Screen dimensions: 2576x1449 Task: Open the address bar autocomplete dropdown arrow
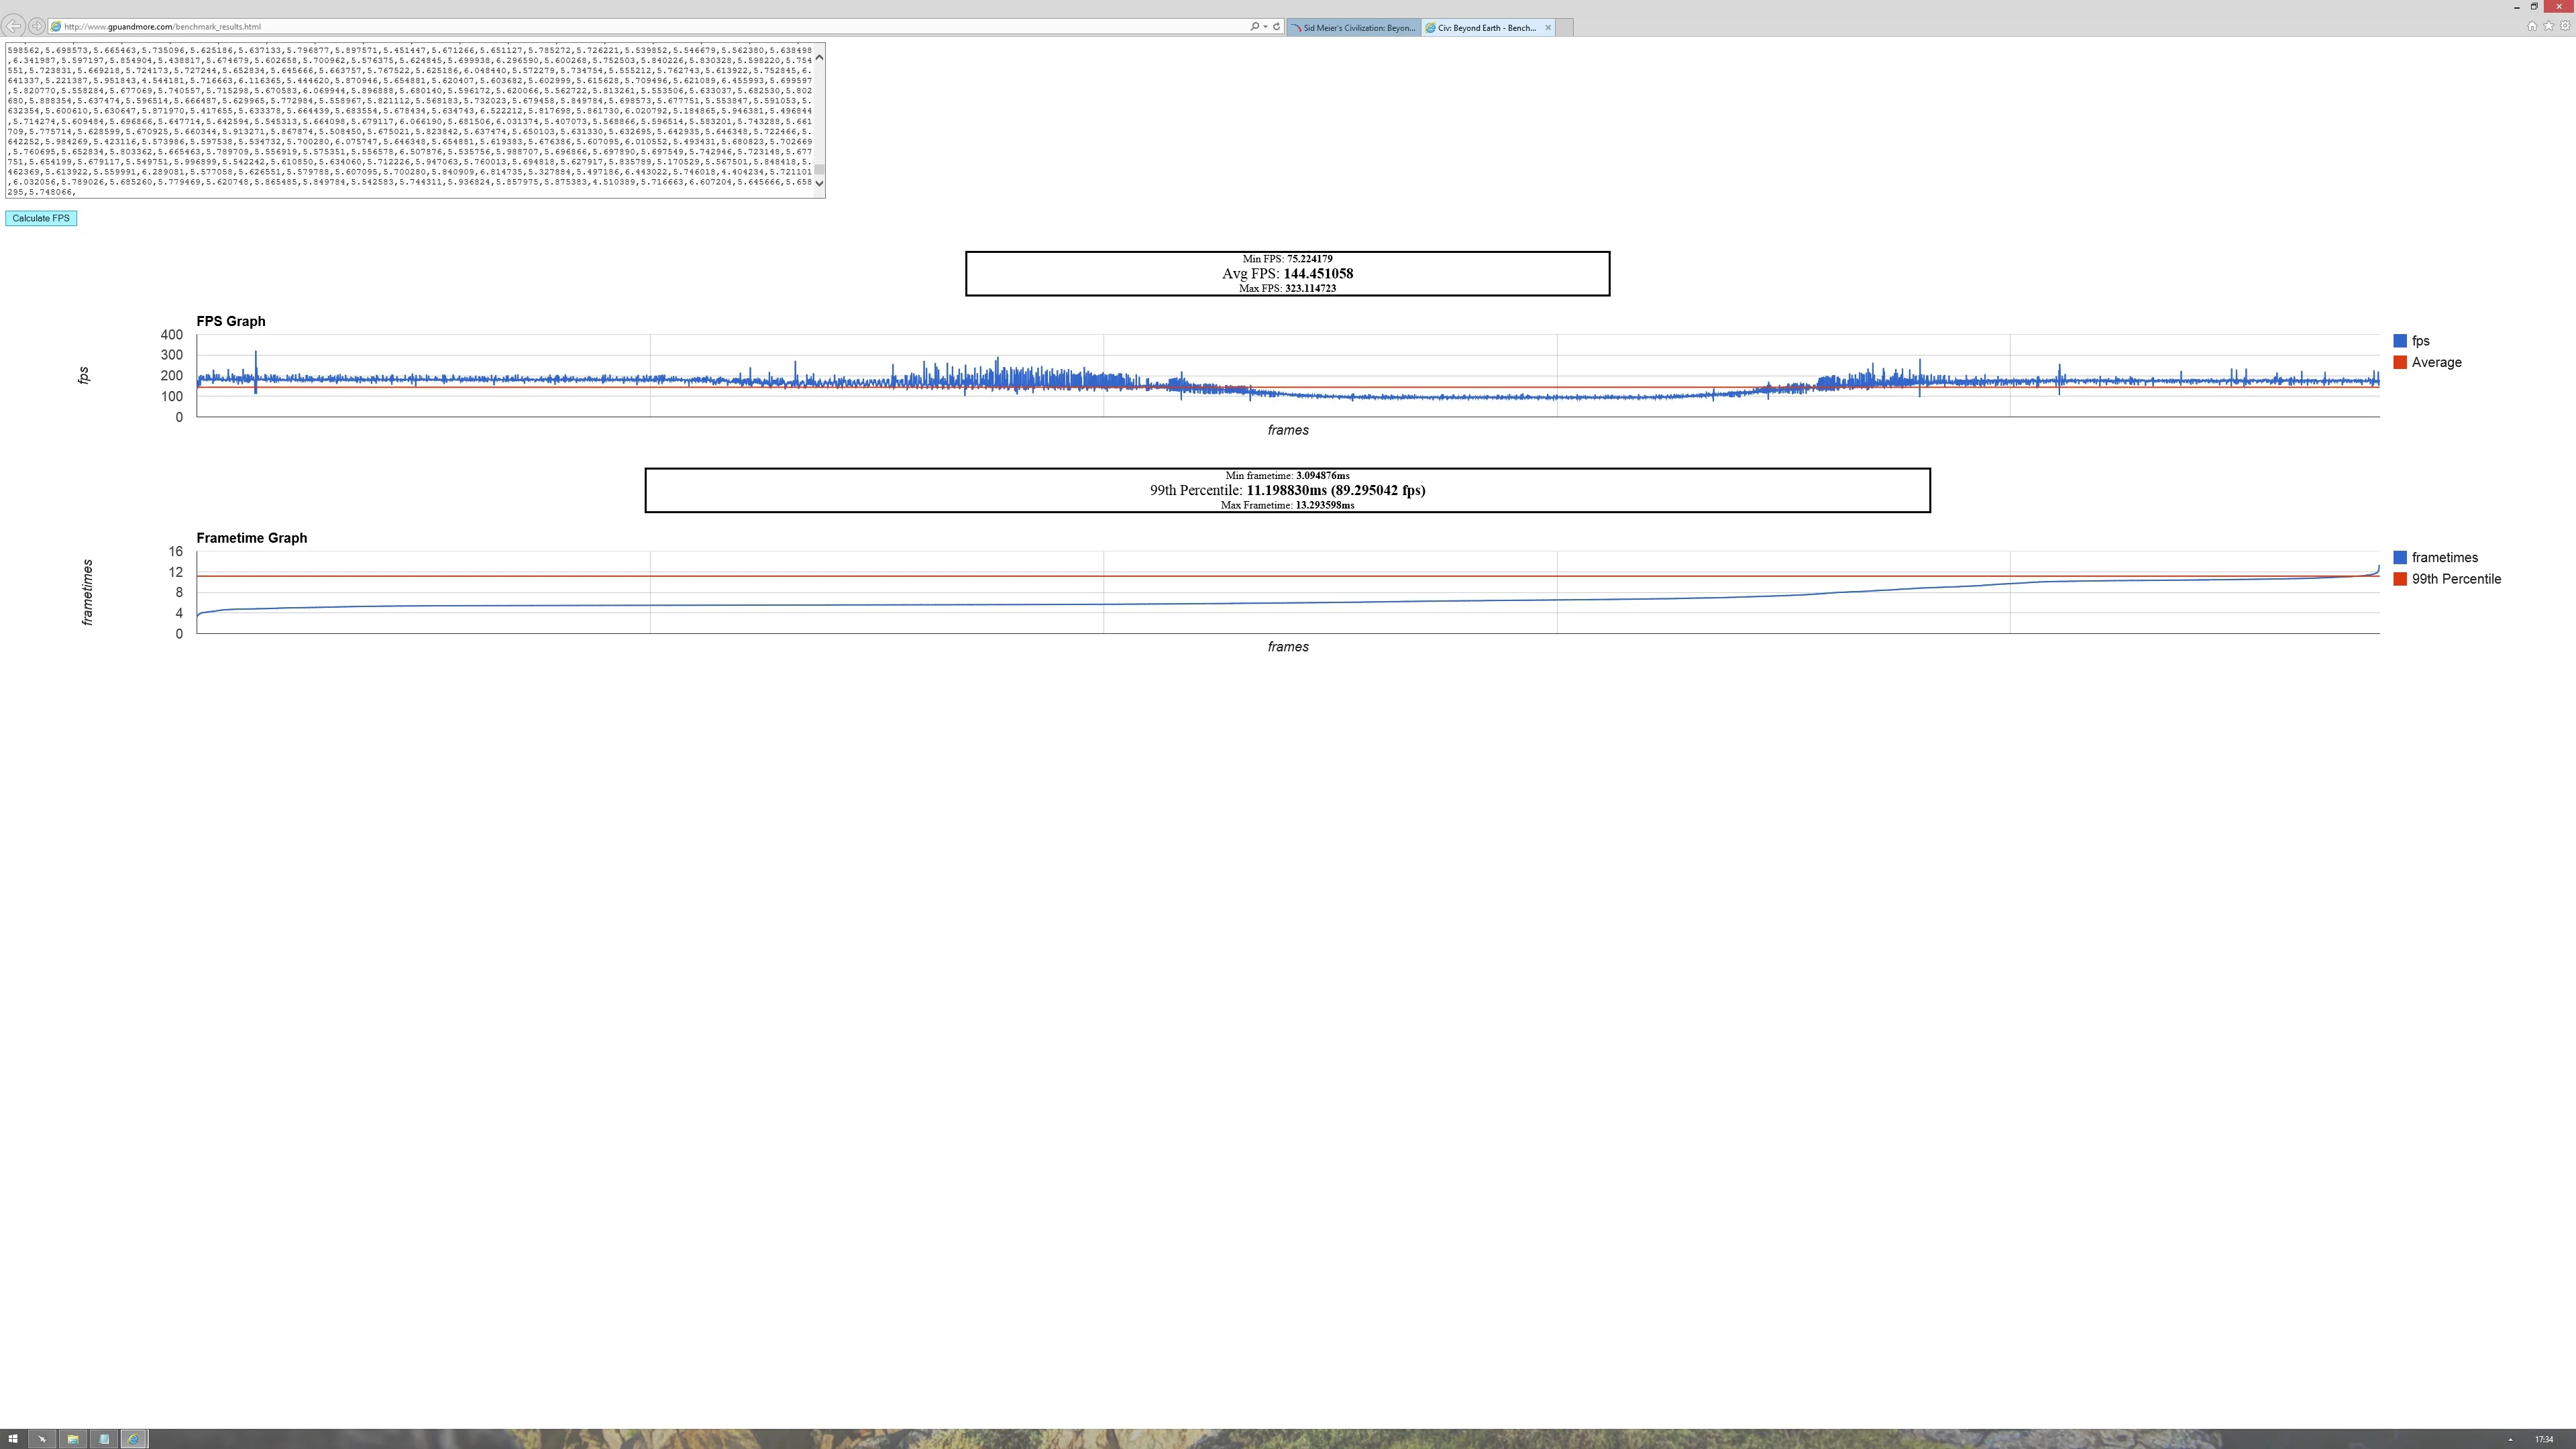pyautogui.click(x=1265, y=27)
